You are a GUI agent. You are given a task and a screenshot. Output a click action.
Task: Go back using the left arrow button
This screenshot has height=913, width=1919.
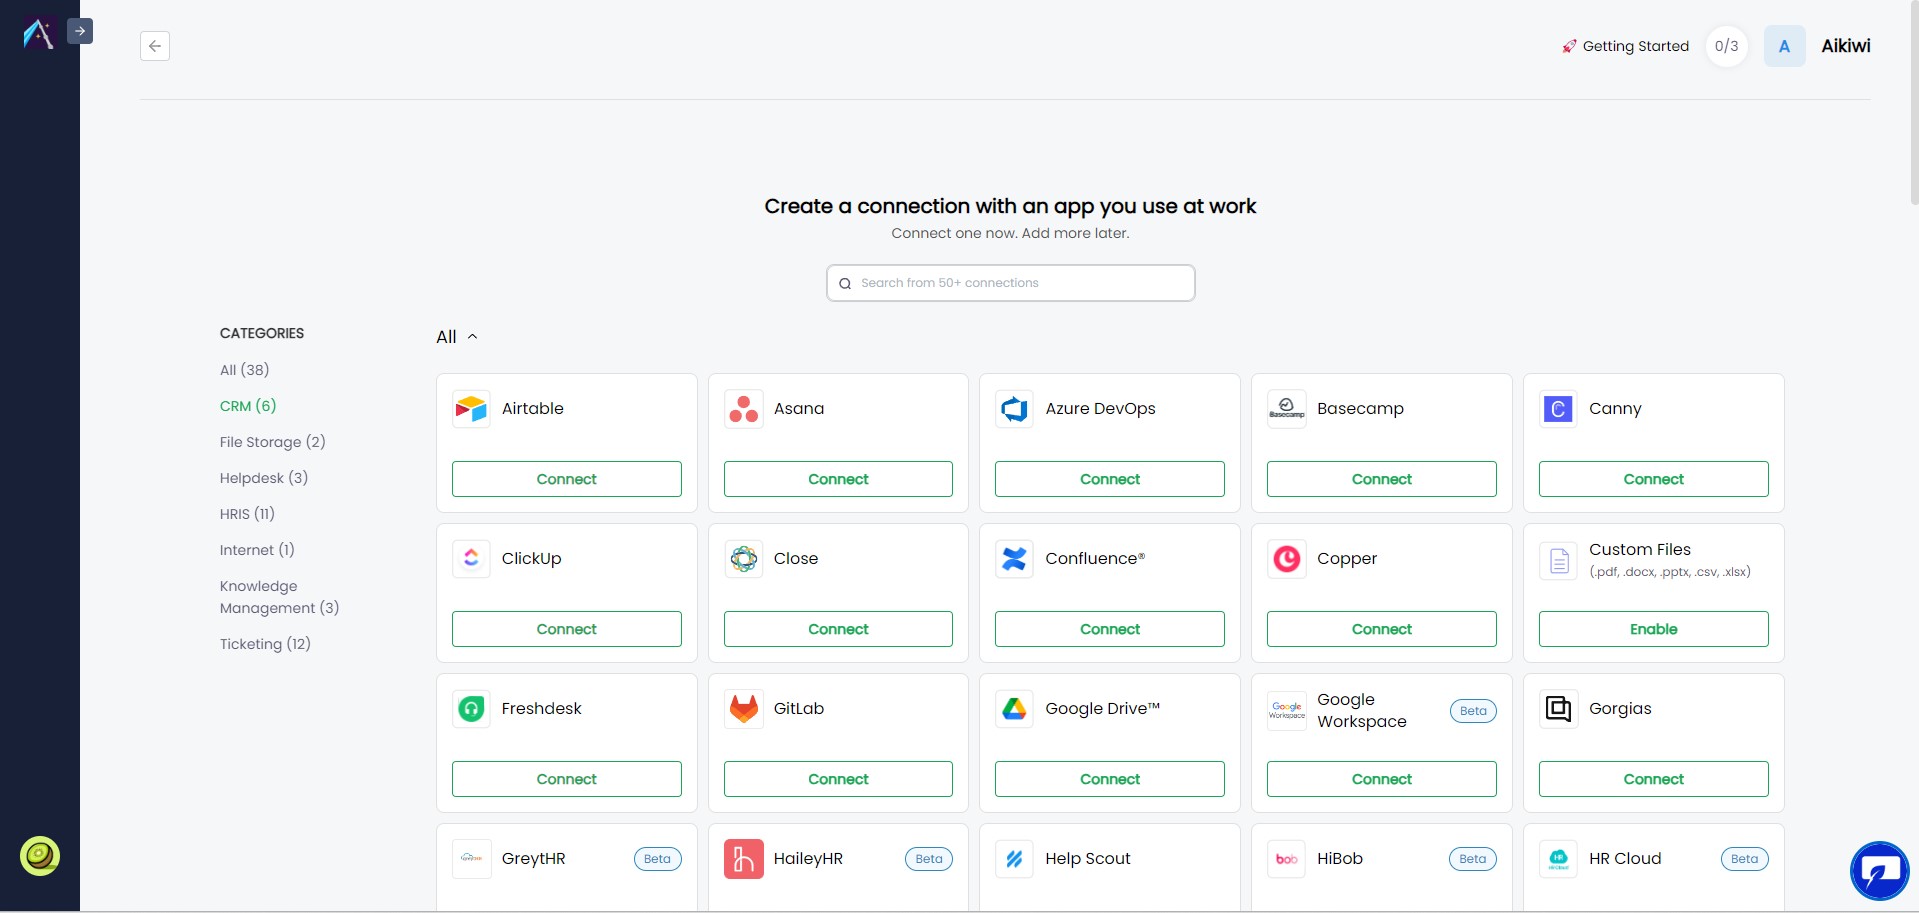coord(155,46)
